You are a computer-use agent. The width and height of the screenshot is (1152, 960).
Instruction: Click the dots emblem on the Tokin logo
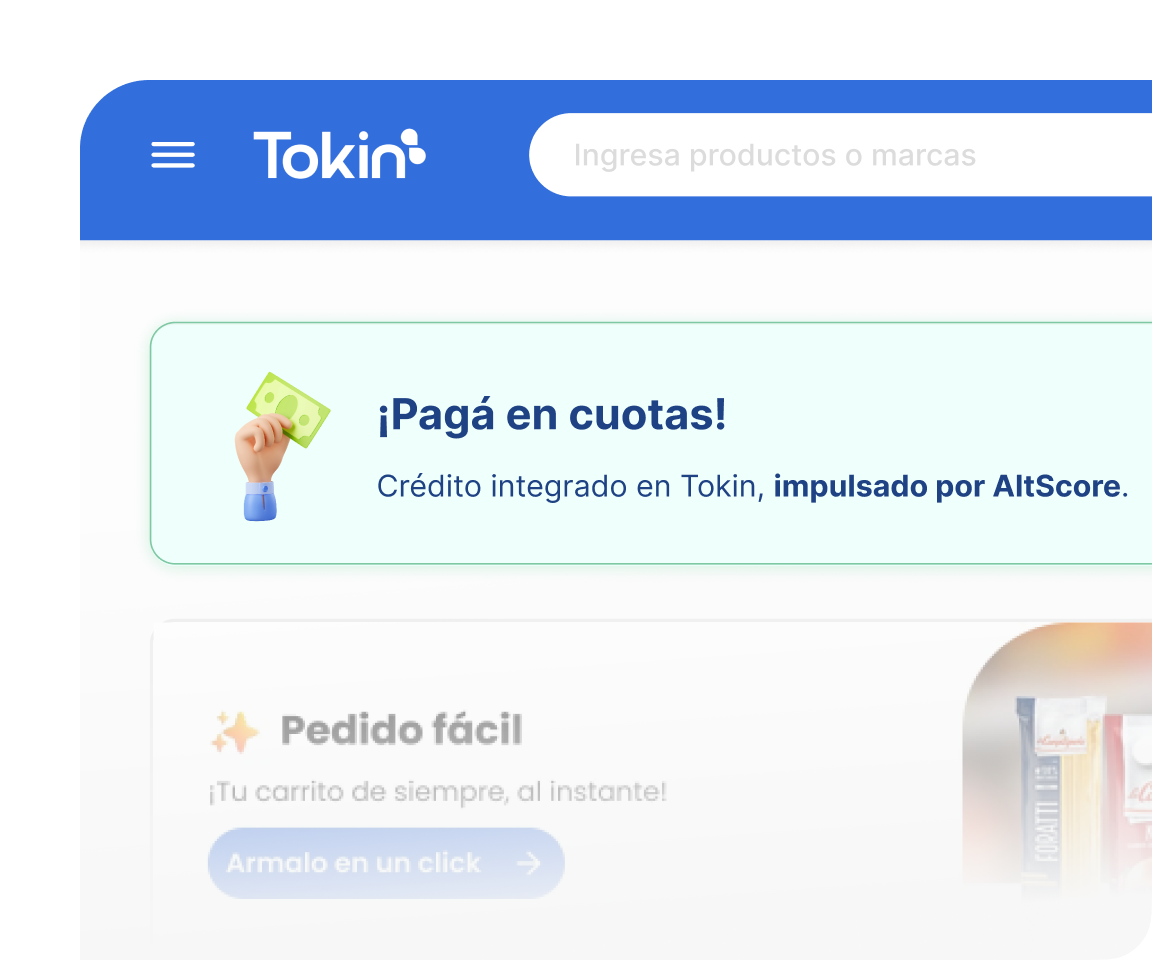(x=412, y=145)
